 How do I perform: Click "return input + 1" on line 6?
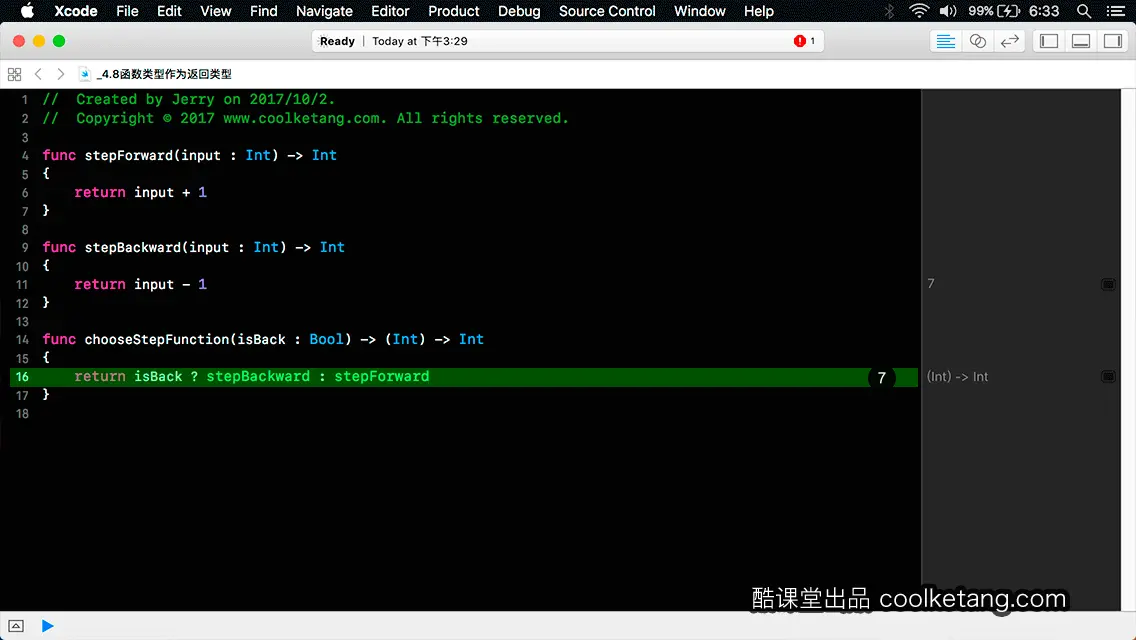[141, 192]
